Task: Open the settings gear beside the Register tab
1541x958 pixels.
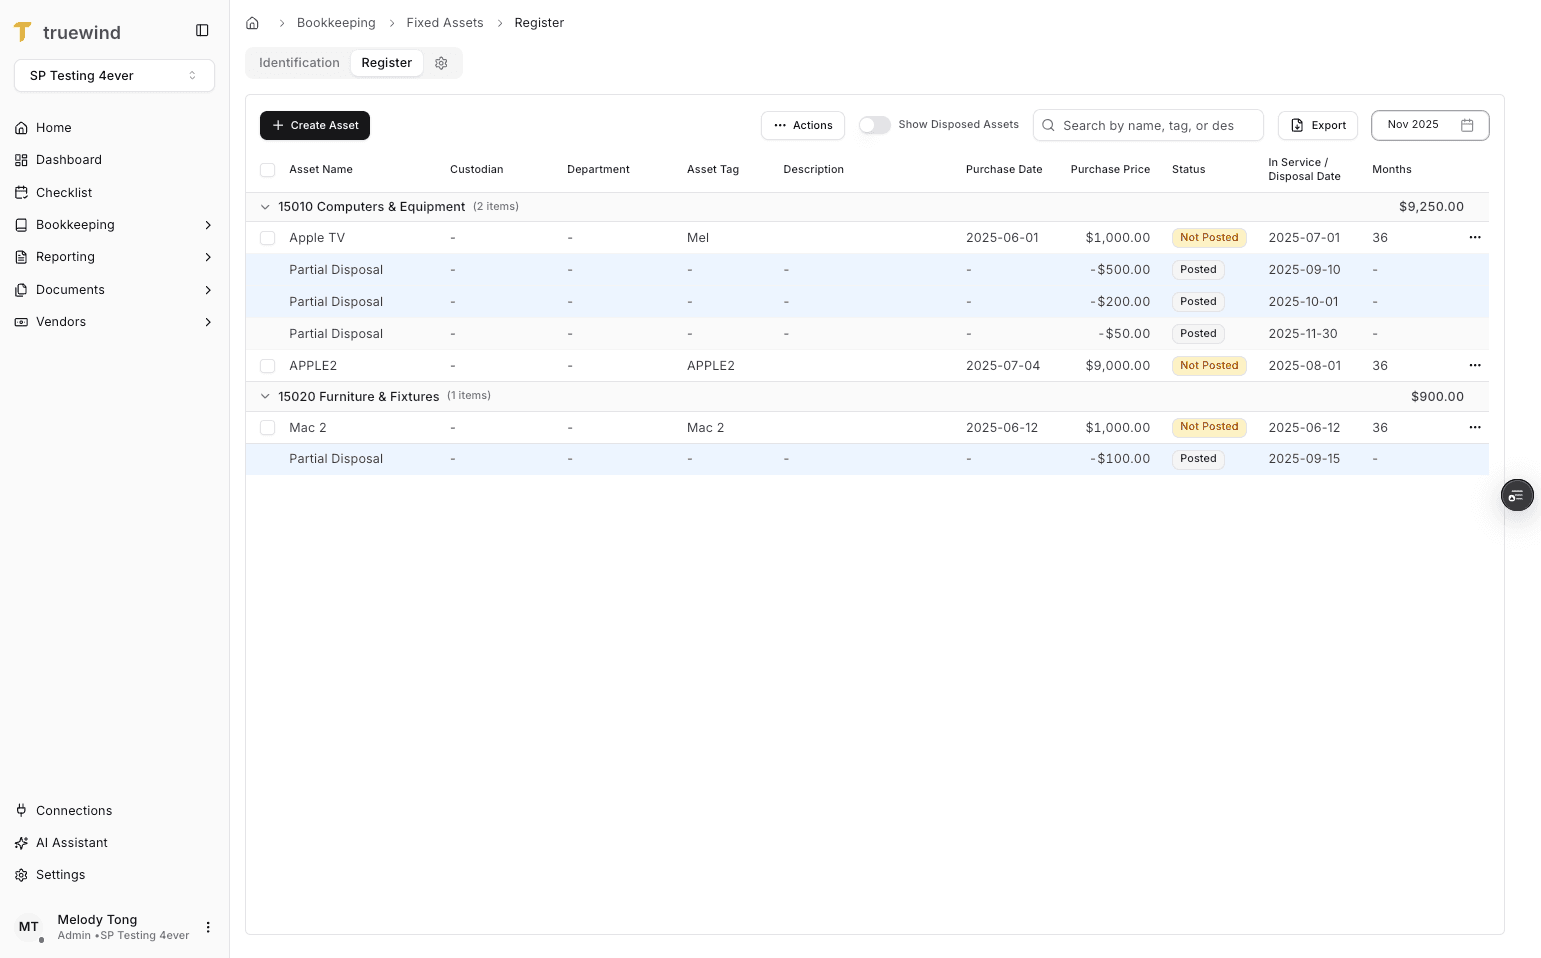Action: [441, 62]
